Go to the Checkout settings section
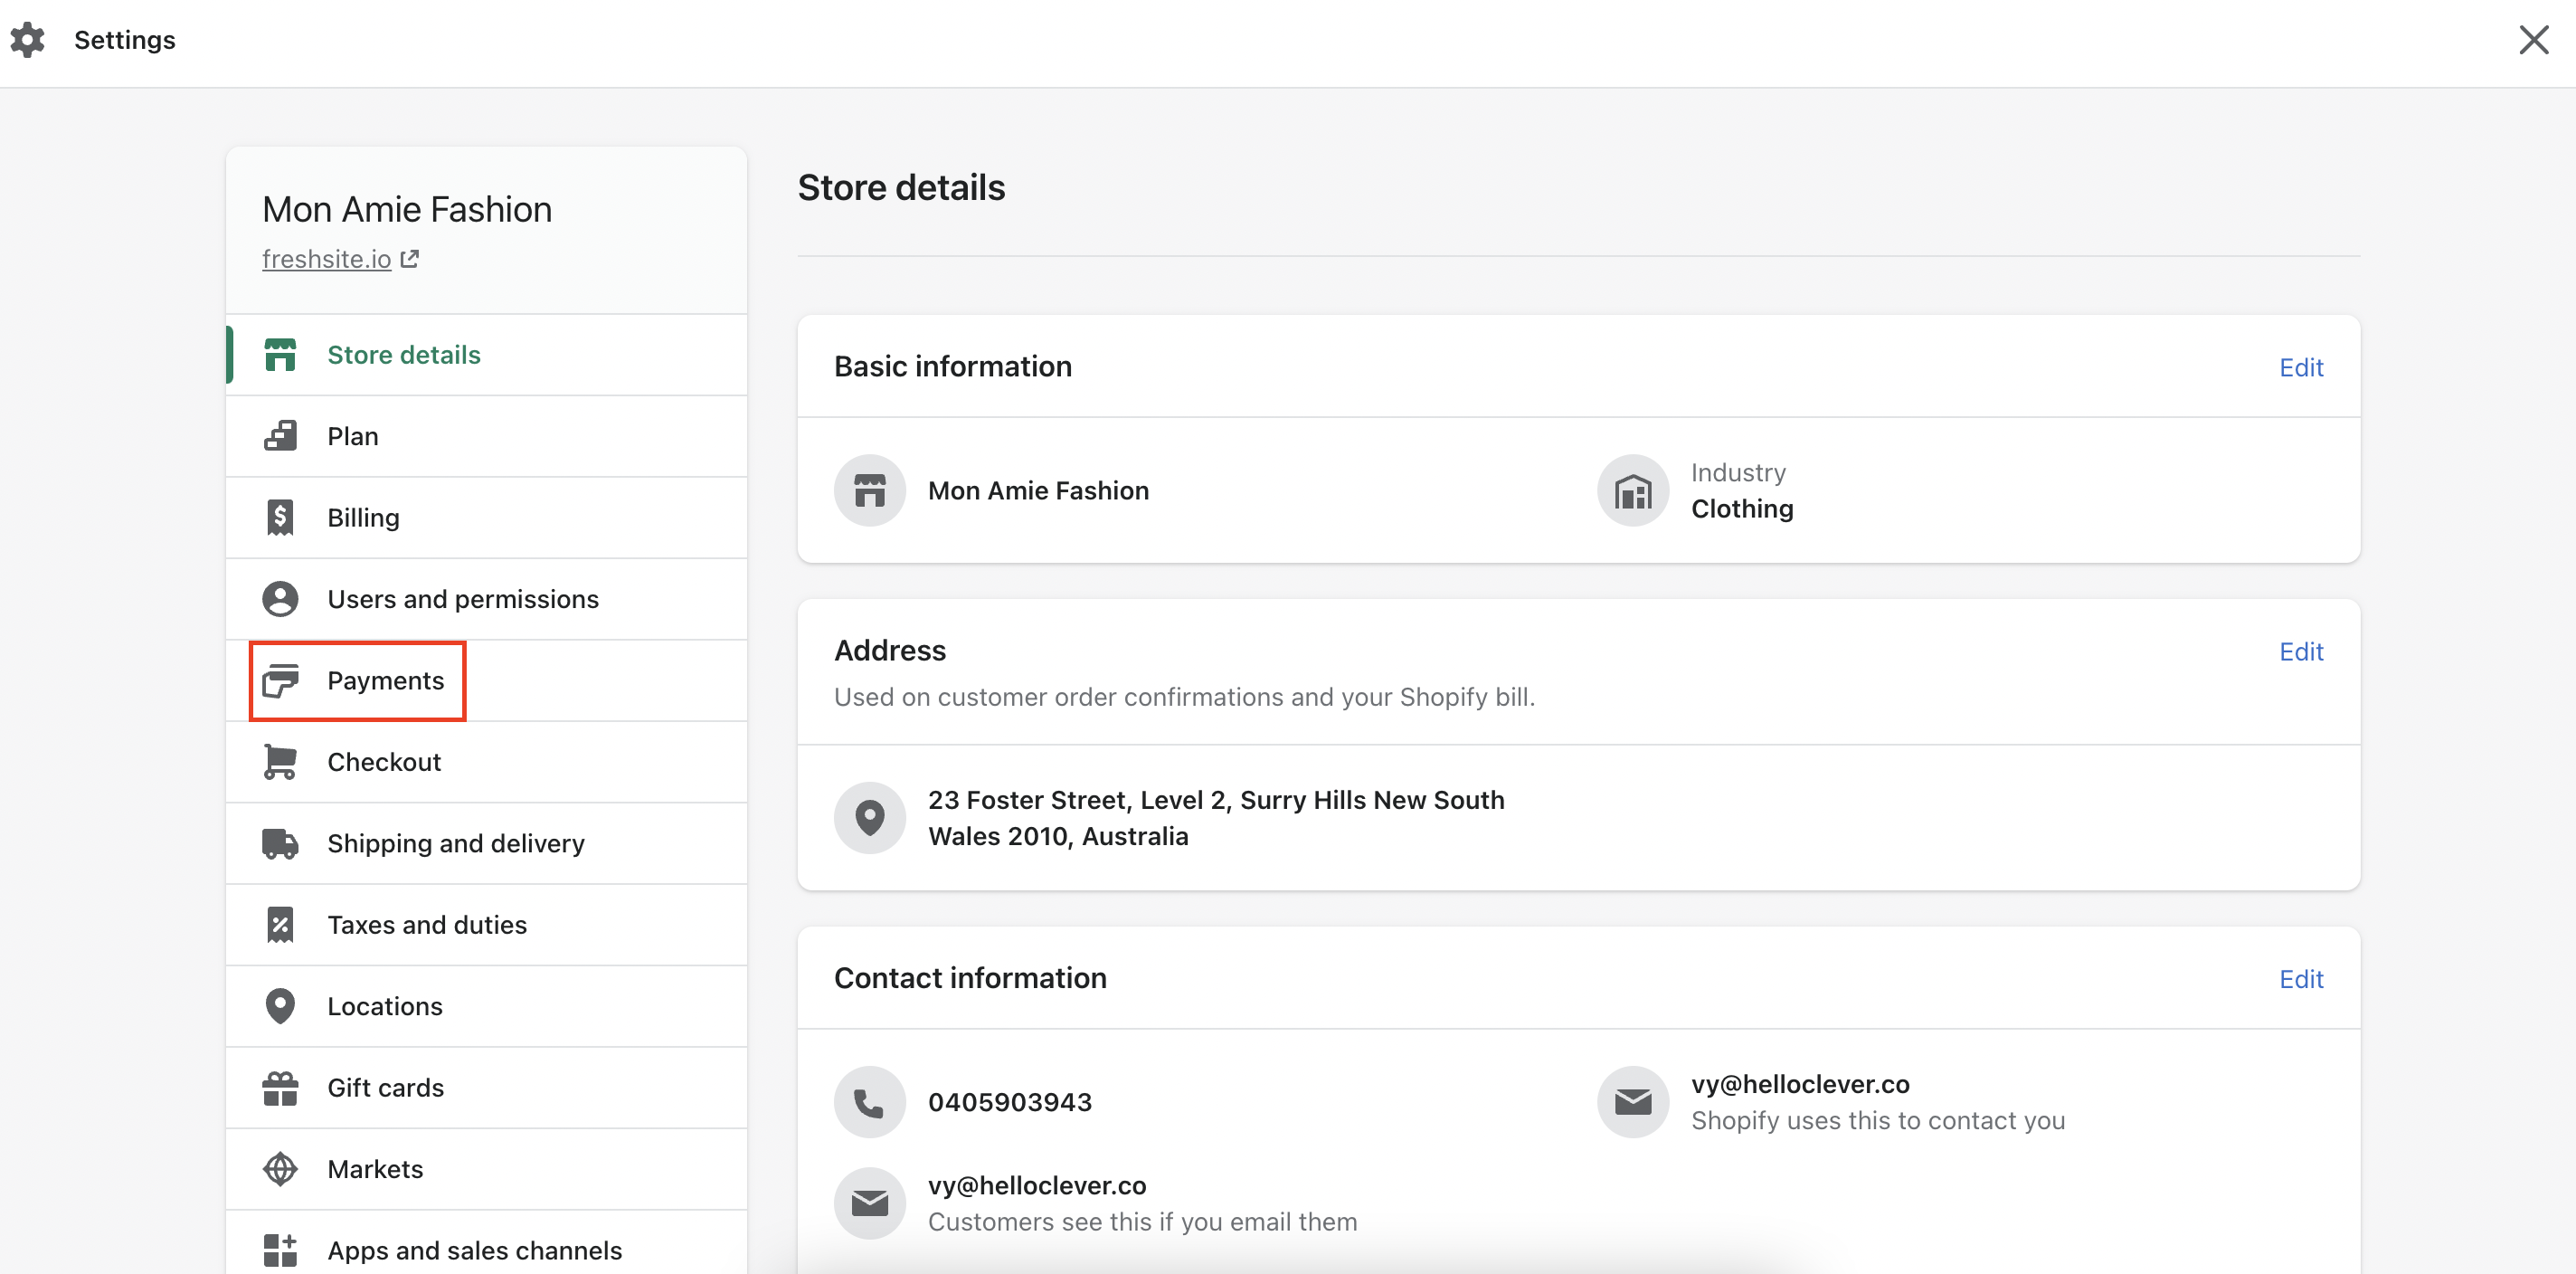Viewport: 2576px width, 1274px height. click(384, 762)
